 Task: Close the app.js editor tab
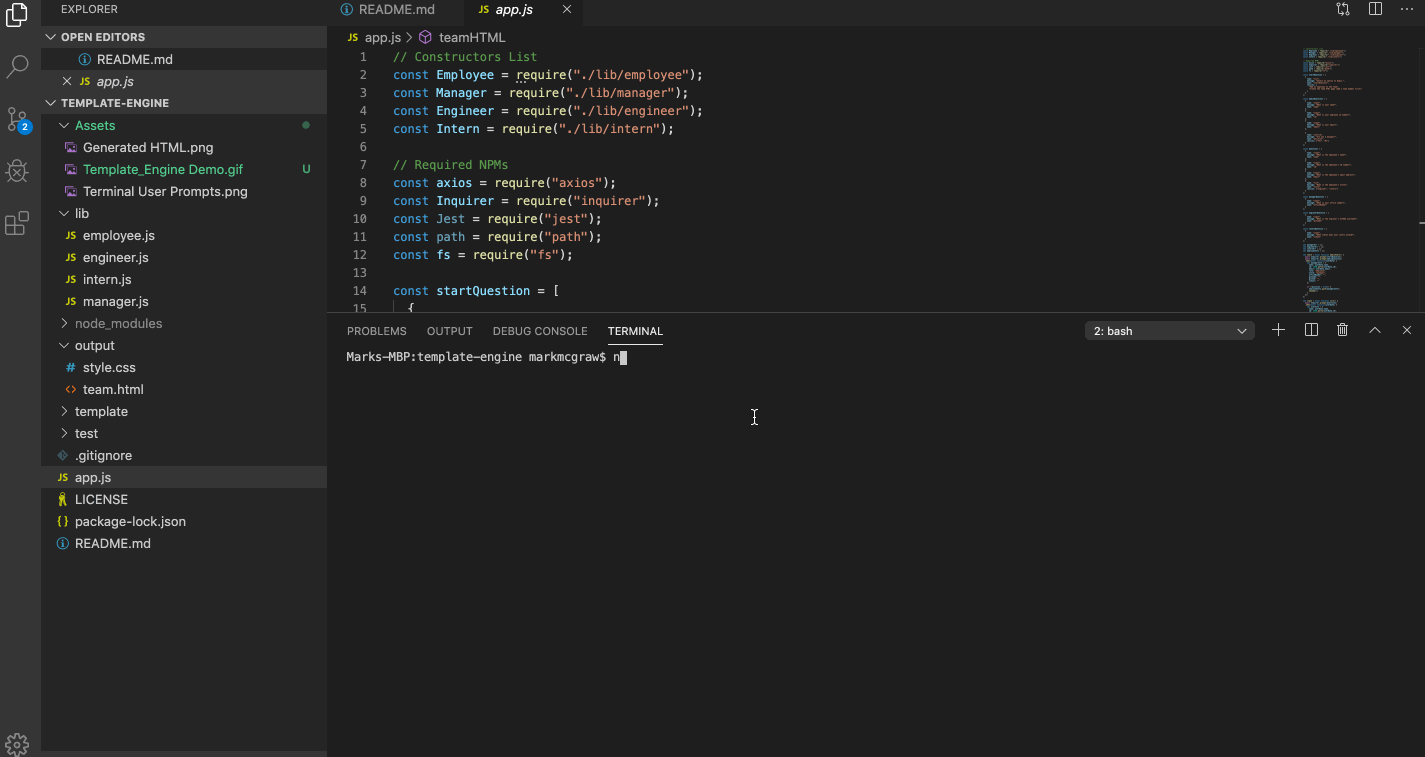coord(568,10)
